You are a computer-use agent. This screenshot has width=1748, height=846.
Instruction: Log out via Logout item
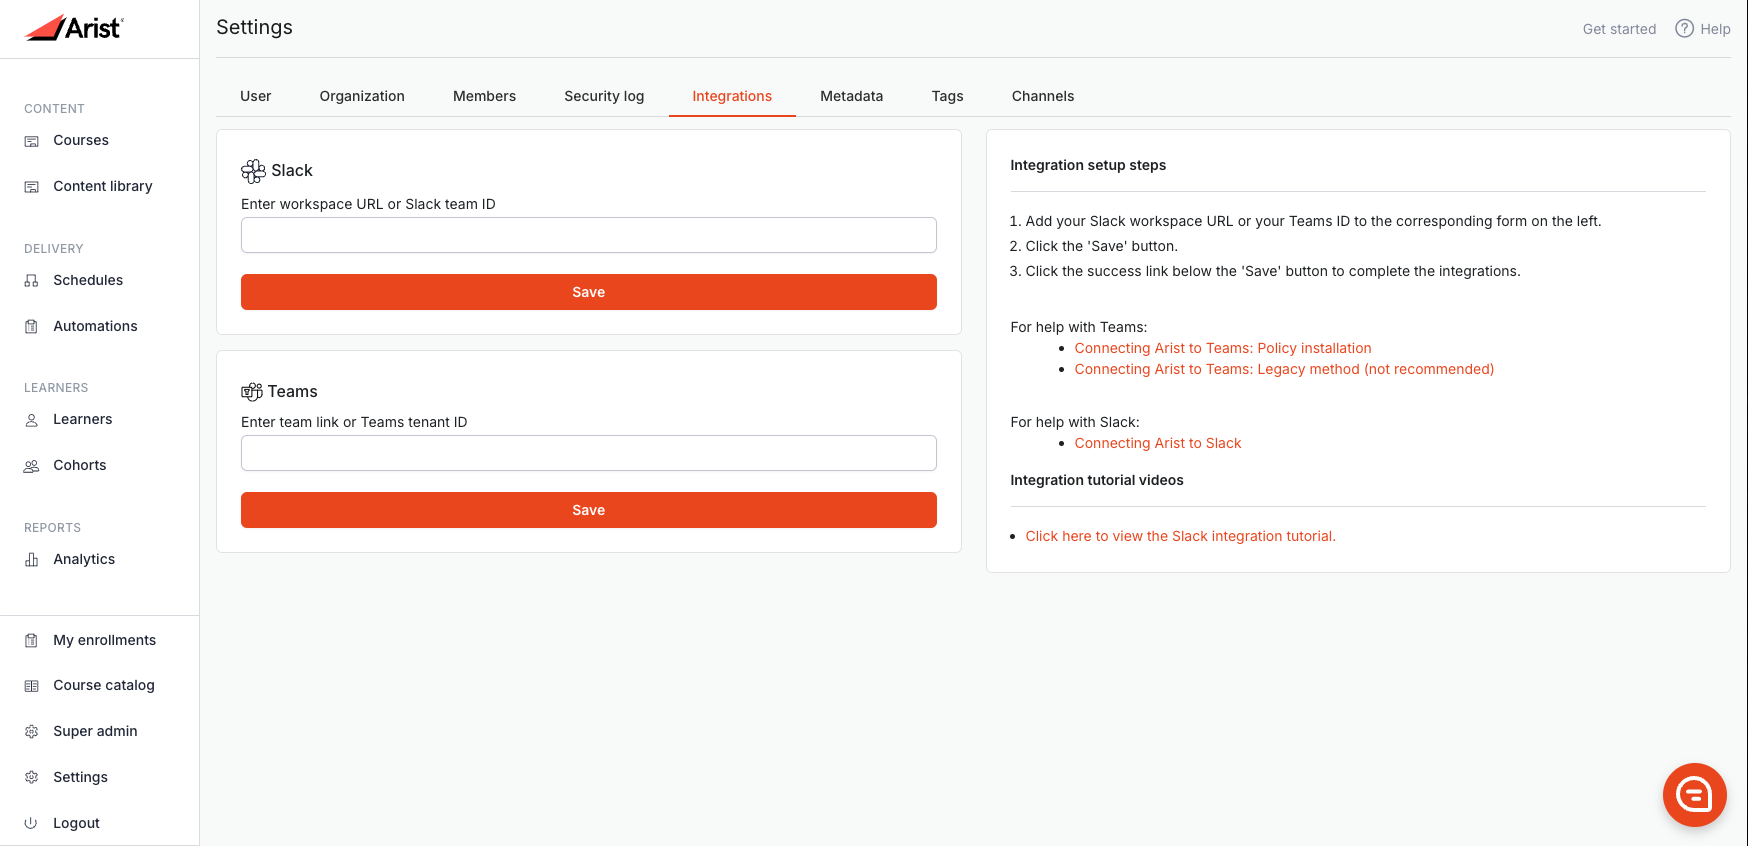[x=76, y=823]
